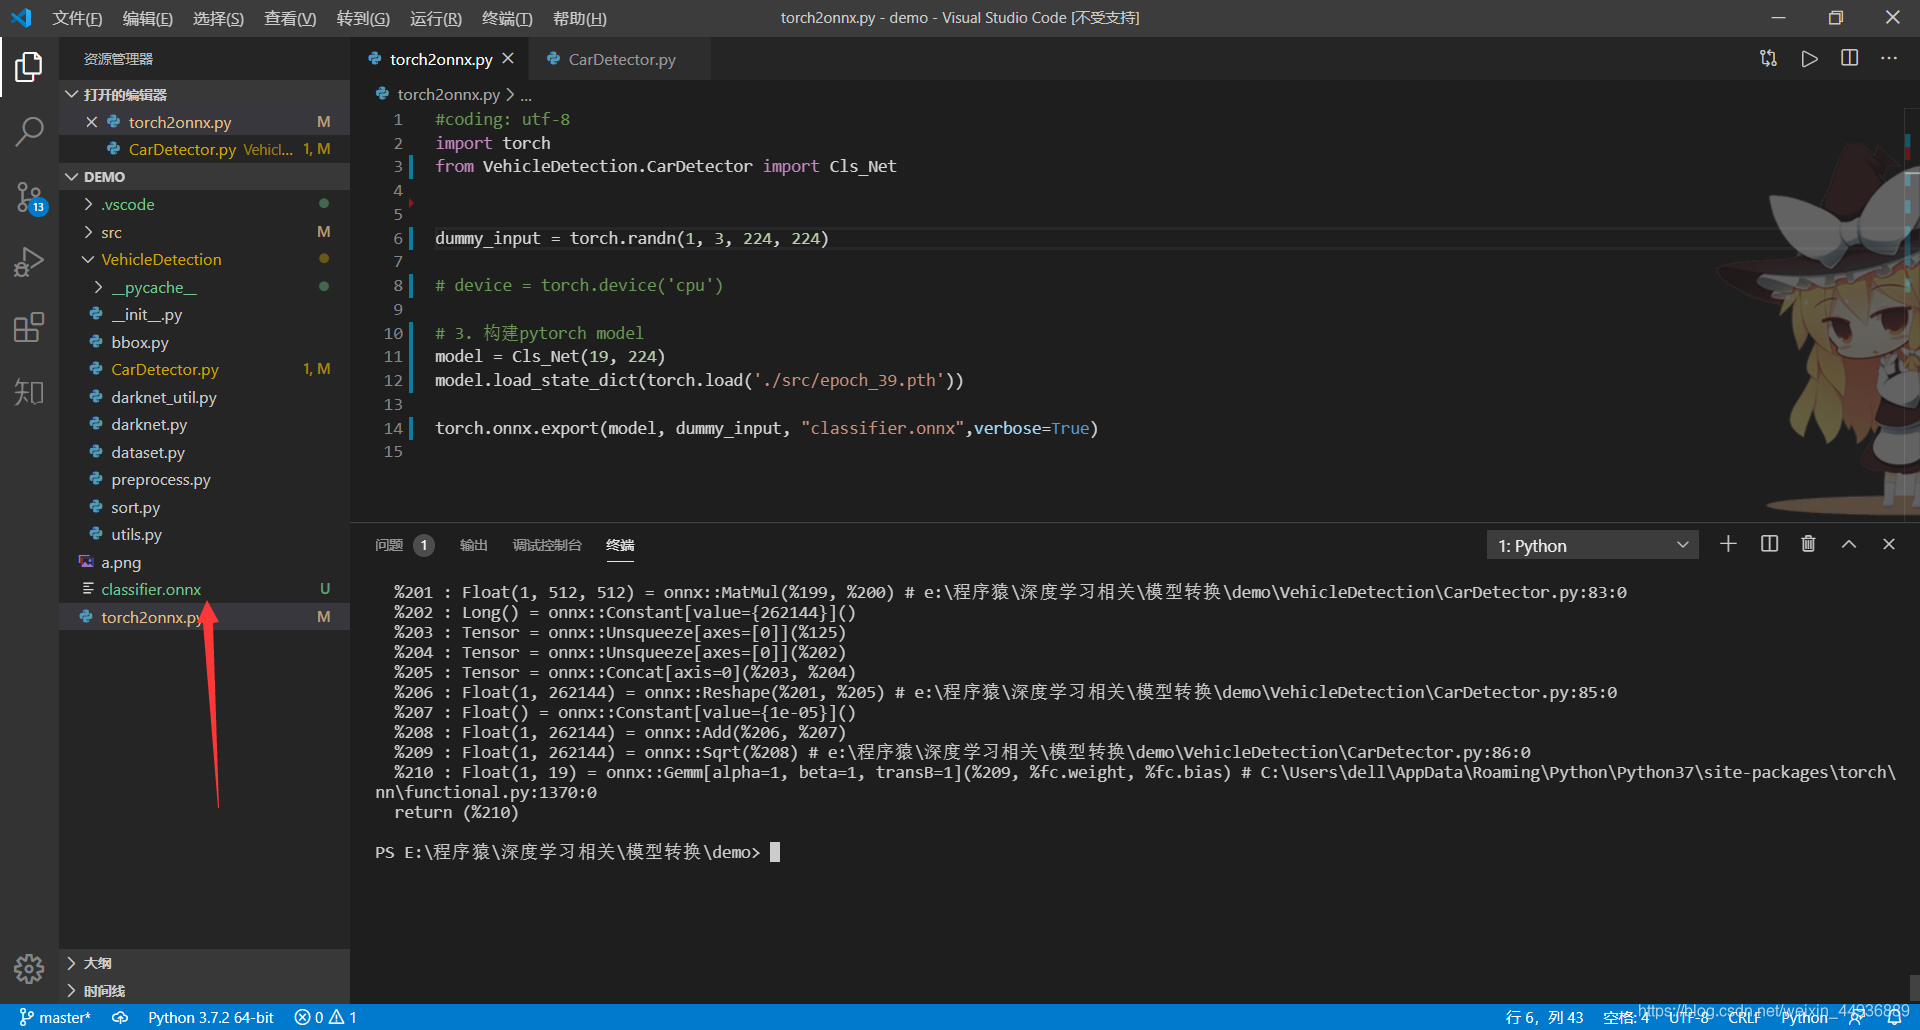Image resolution: width=1920 pixels, height=1030 pixels.
Task: Open the Zhihu extension icon in activity bar
Action: [29, 392]
